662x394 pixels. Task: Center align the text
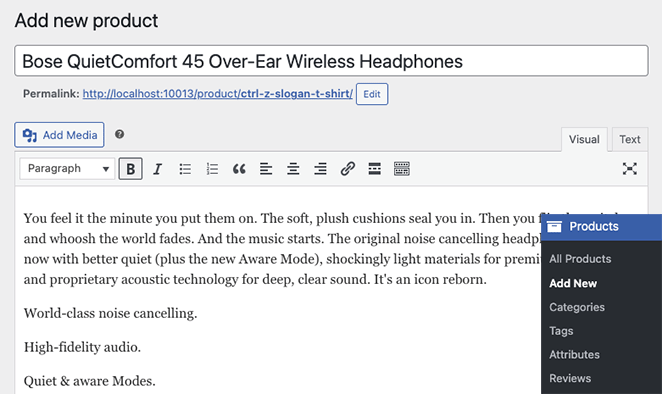[293, 169]
